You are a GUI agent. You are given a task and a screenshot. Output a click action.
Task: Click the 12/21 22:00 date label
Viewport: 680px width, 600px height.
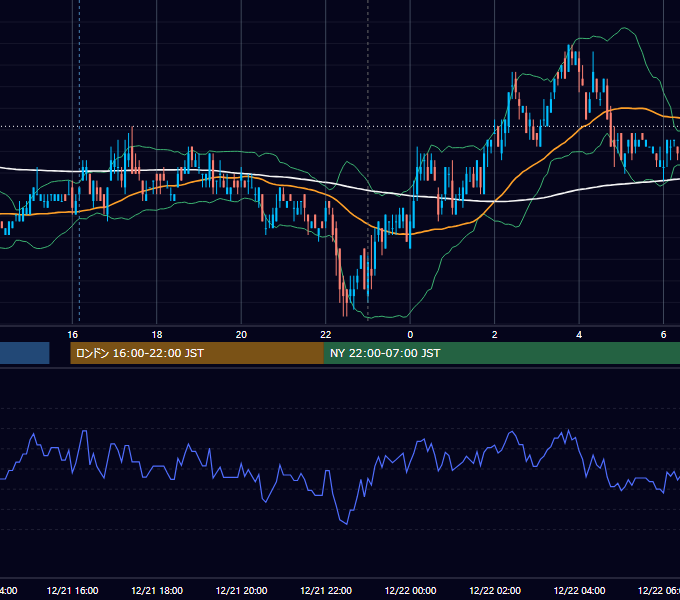click(326, 590)
